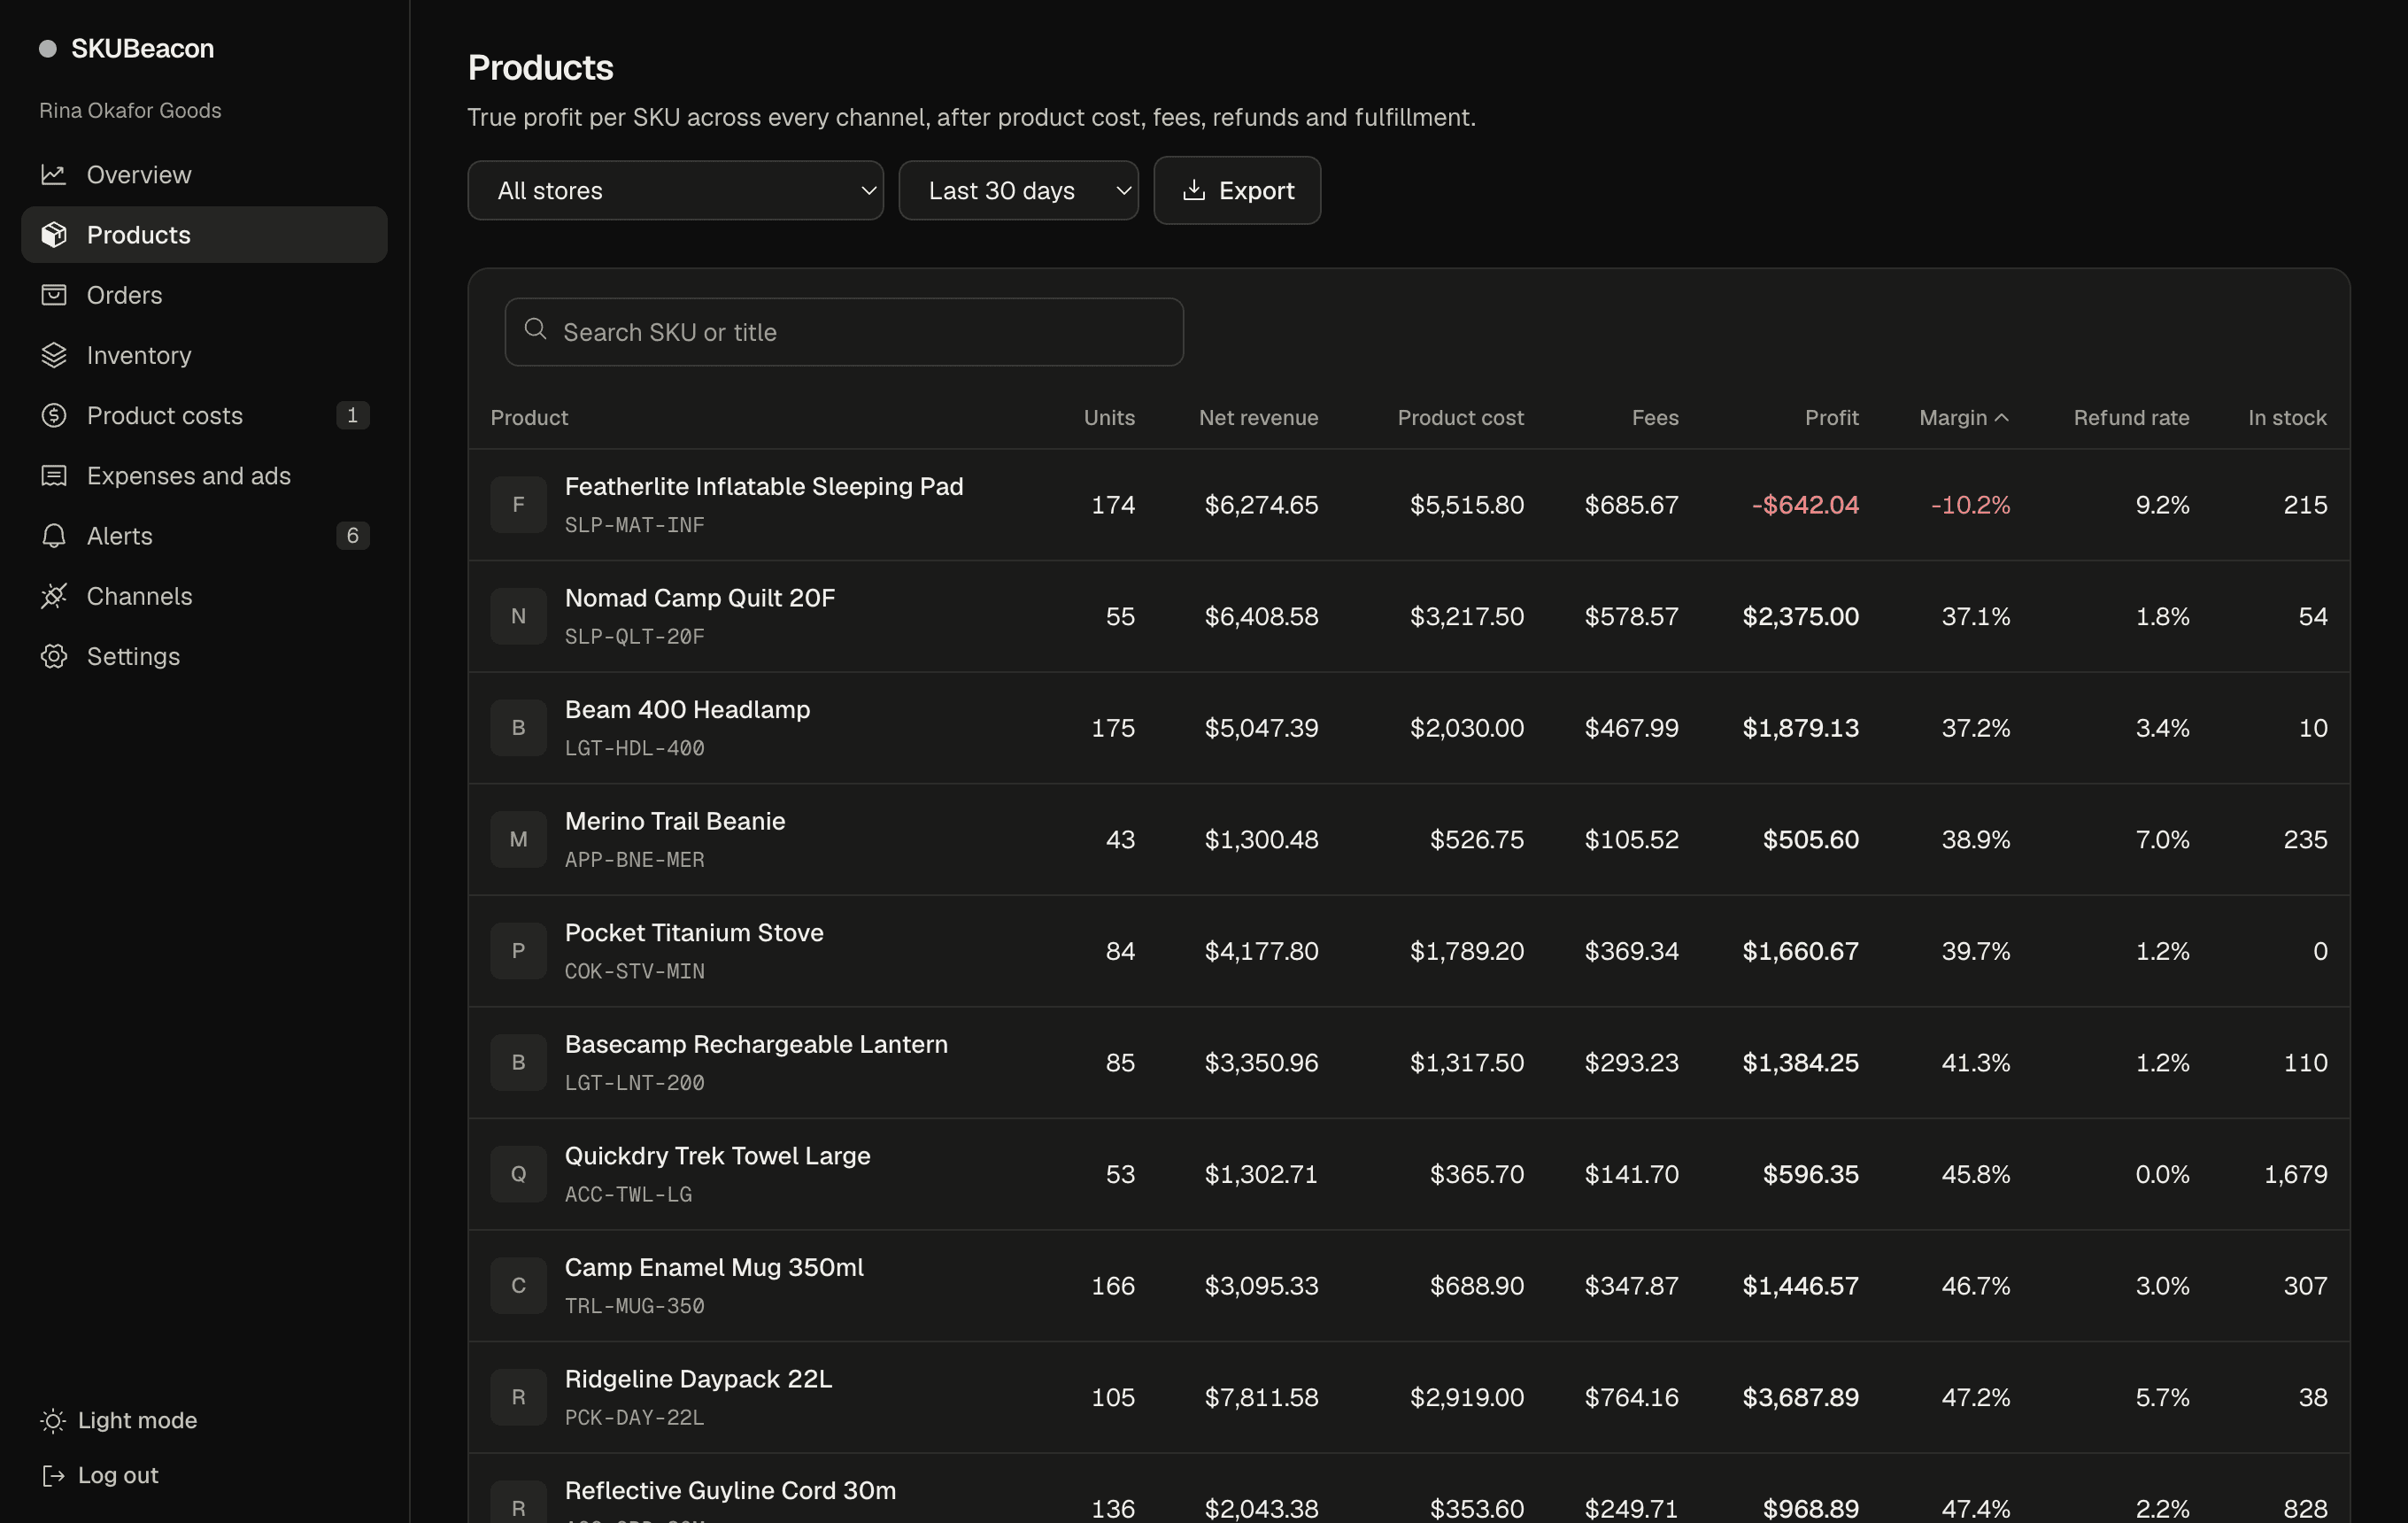Click the SKUBeacon logo
This screenshot has width=2408, height=1523.
(127, 48)
